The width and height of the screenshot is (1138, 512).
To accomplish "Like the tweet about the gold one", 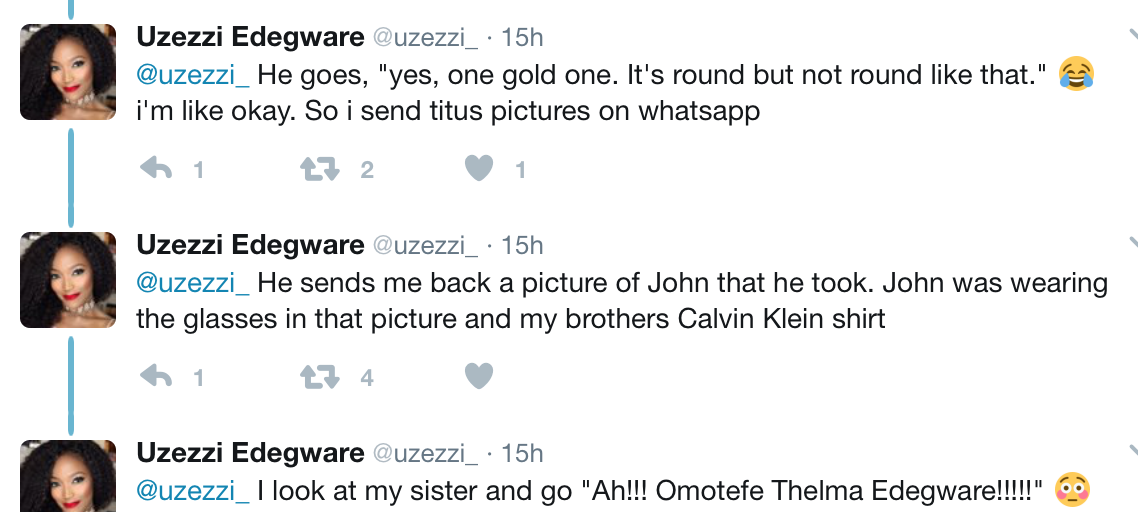I will tap(480, 170).
